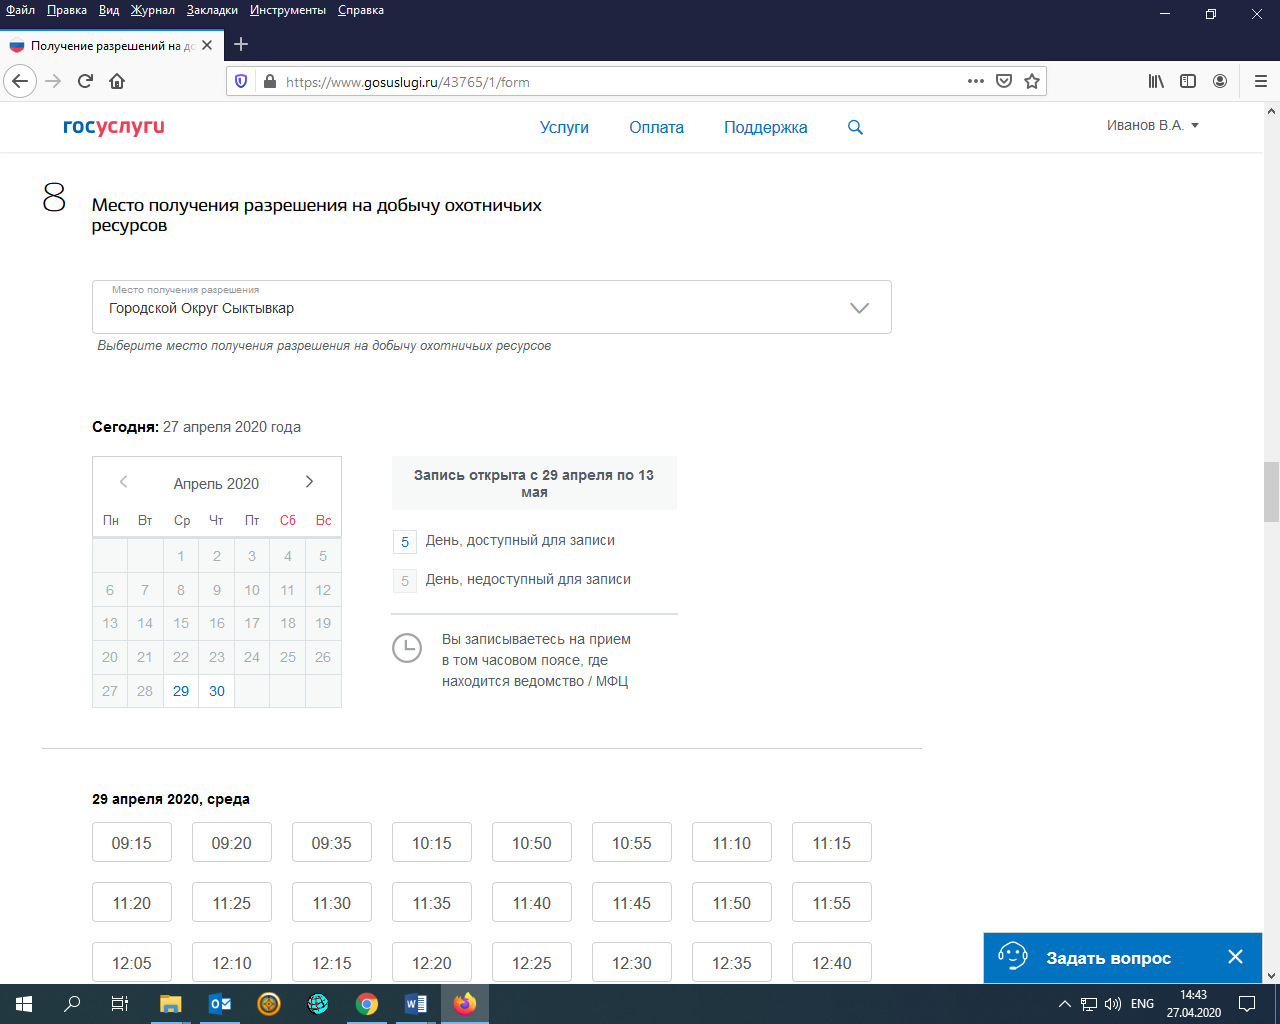Pick April 30 in the calendar

217,691
